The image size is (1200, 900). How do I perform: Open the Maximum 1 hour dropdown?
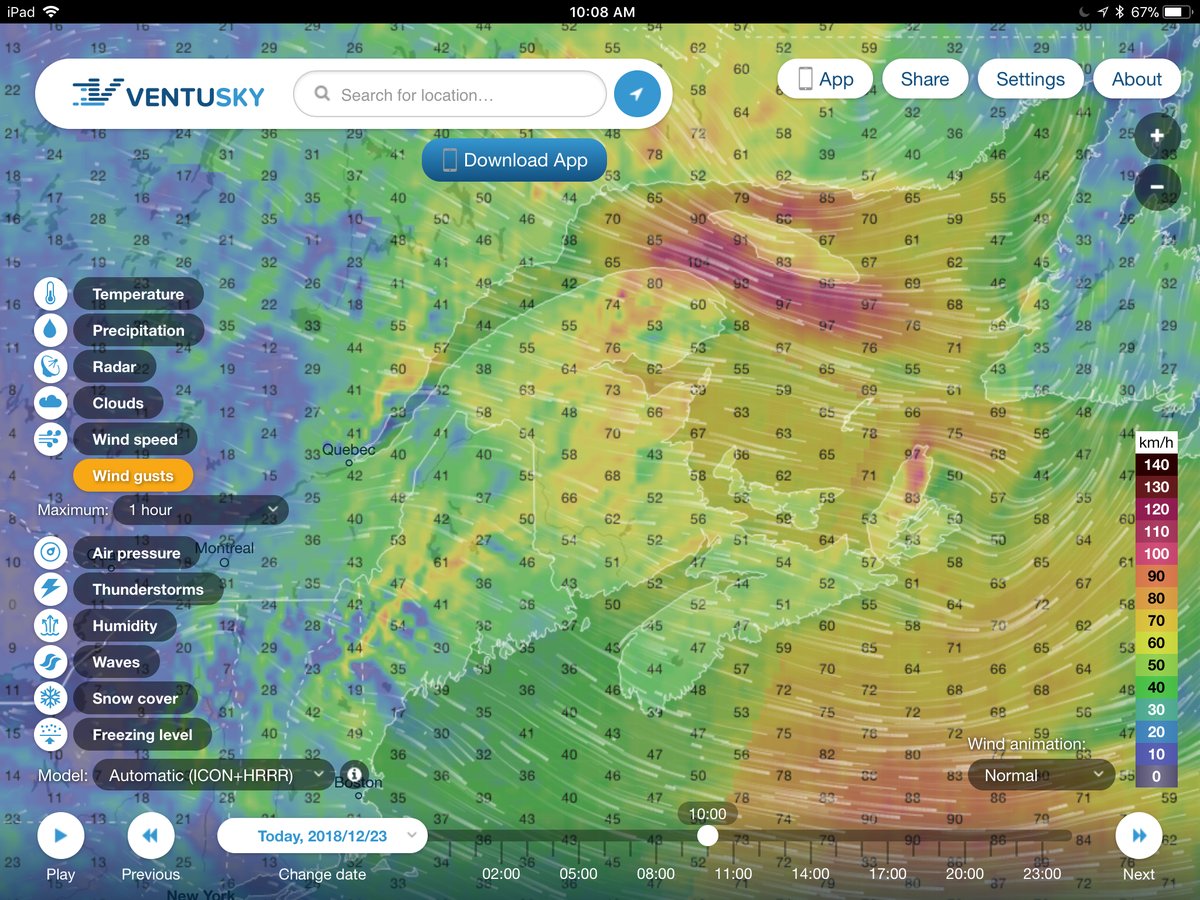pos(200,510)
